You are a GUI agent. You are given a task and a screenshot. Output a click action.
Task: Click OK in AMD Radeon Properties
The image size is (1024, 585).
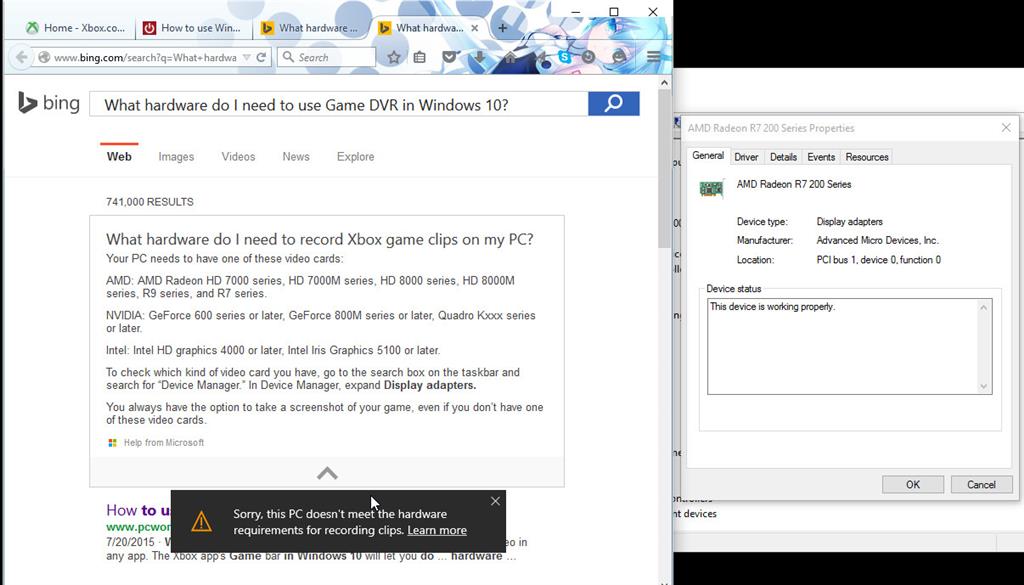(912, 484)
